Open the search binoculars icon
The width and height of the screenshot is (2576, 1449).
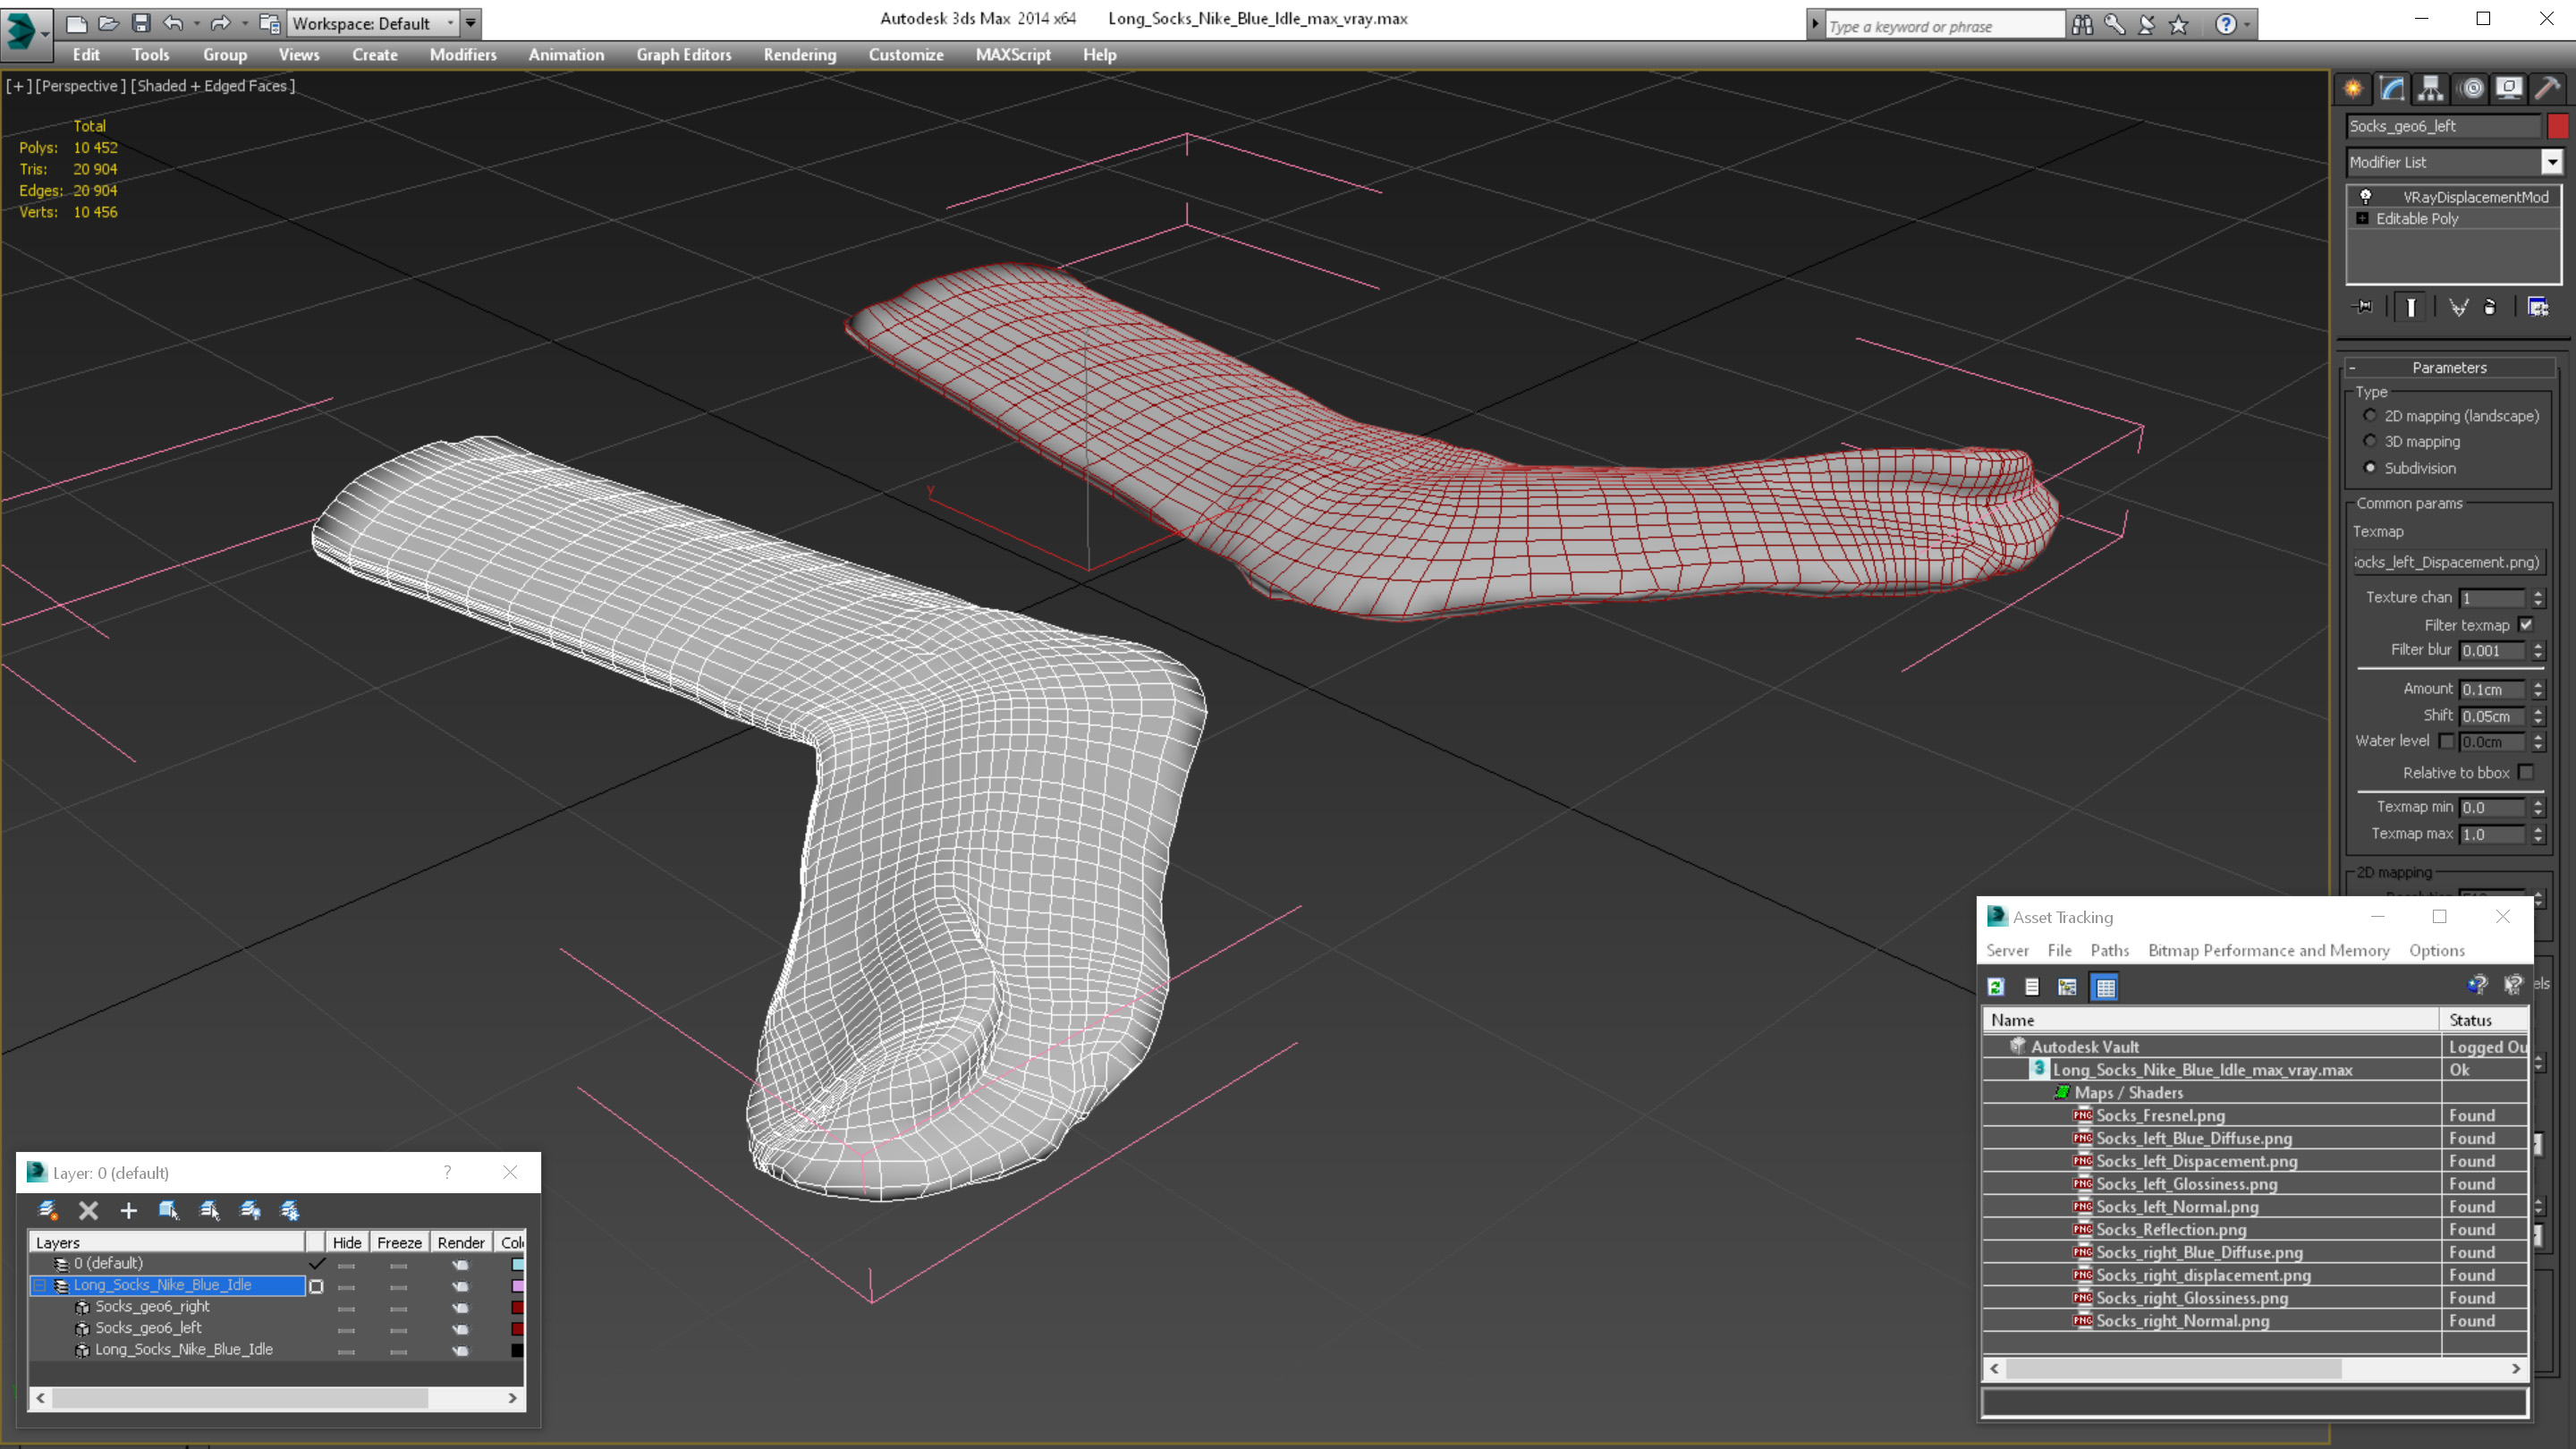2082,25
